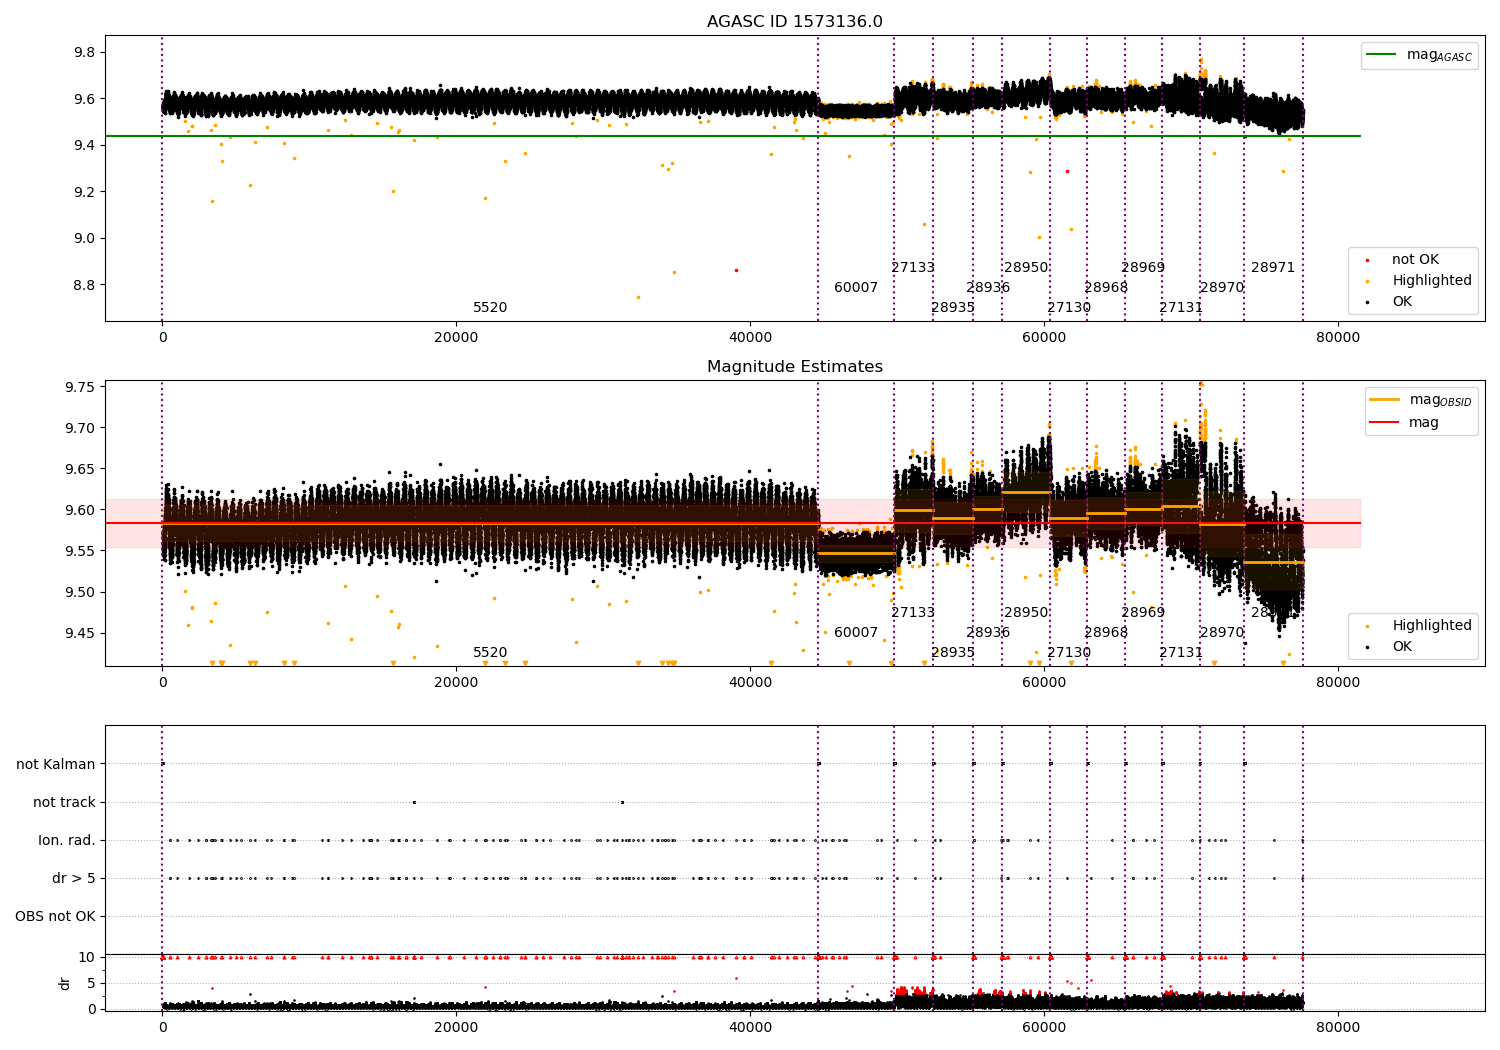Click OBSID label 28968 in the top plot
This screenshot has height=1050, width=1500.
coord(1106,288)
